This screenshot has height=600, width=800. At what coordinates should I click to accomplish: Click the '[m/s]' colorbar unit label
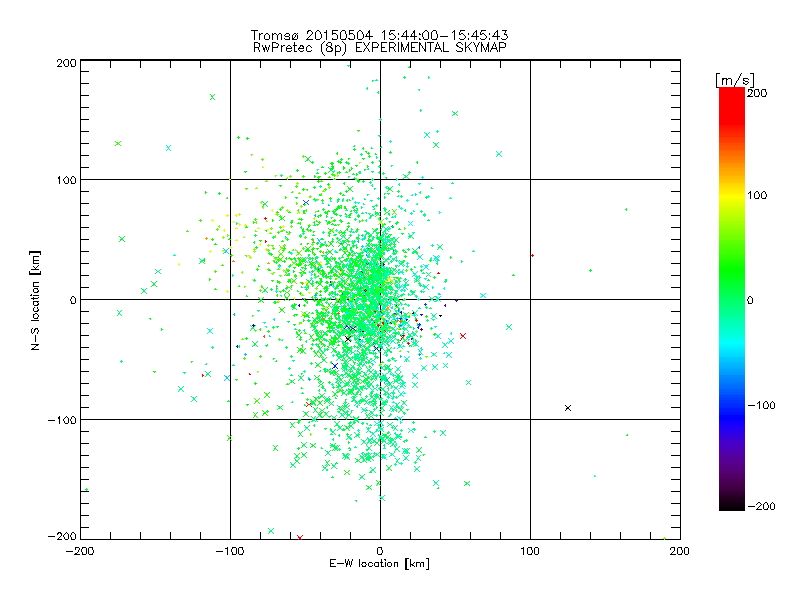[x=735, y=80]
